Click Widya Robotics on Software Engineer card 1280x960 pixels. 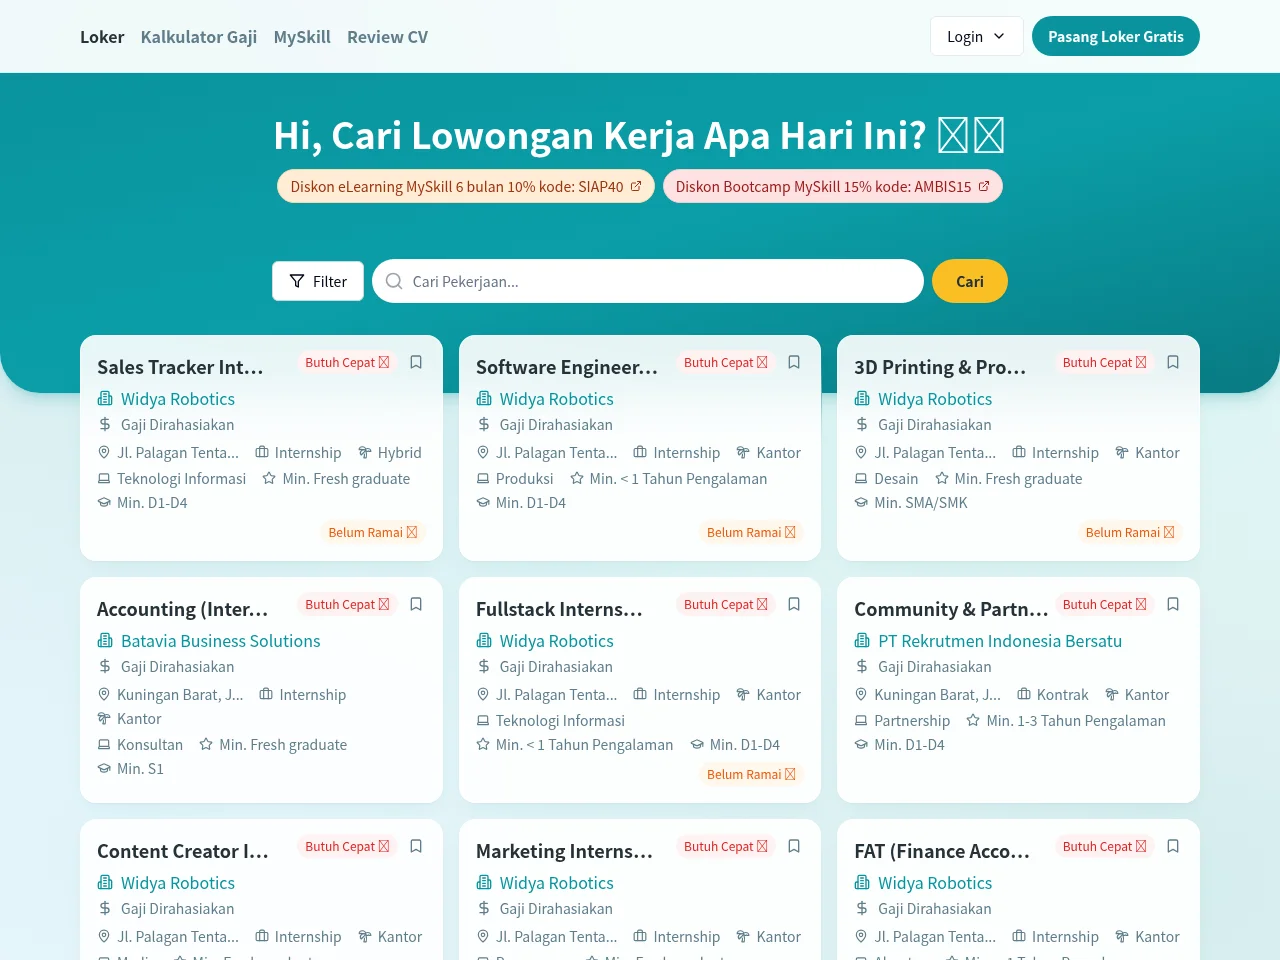point(557,399)
